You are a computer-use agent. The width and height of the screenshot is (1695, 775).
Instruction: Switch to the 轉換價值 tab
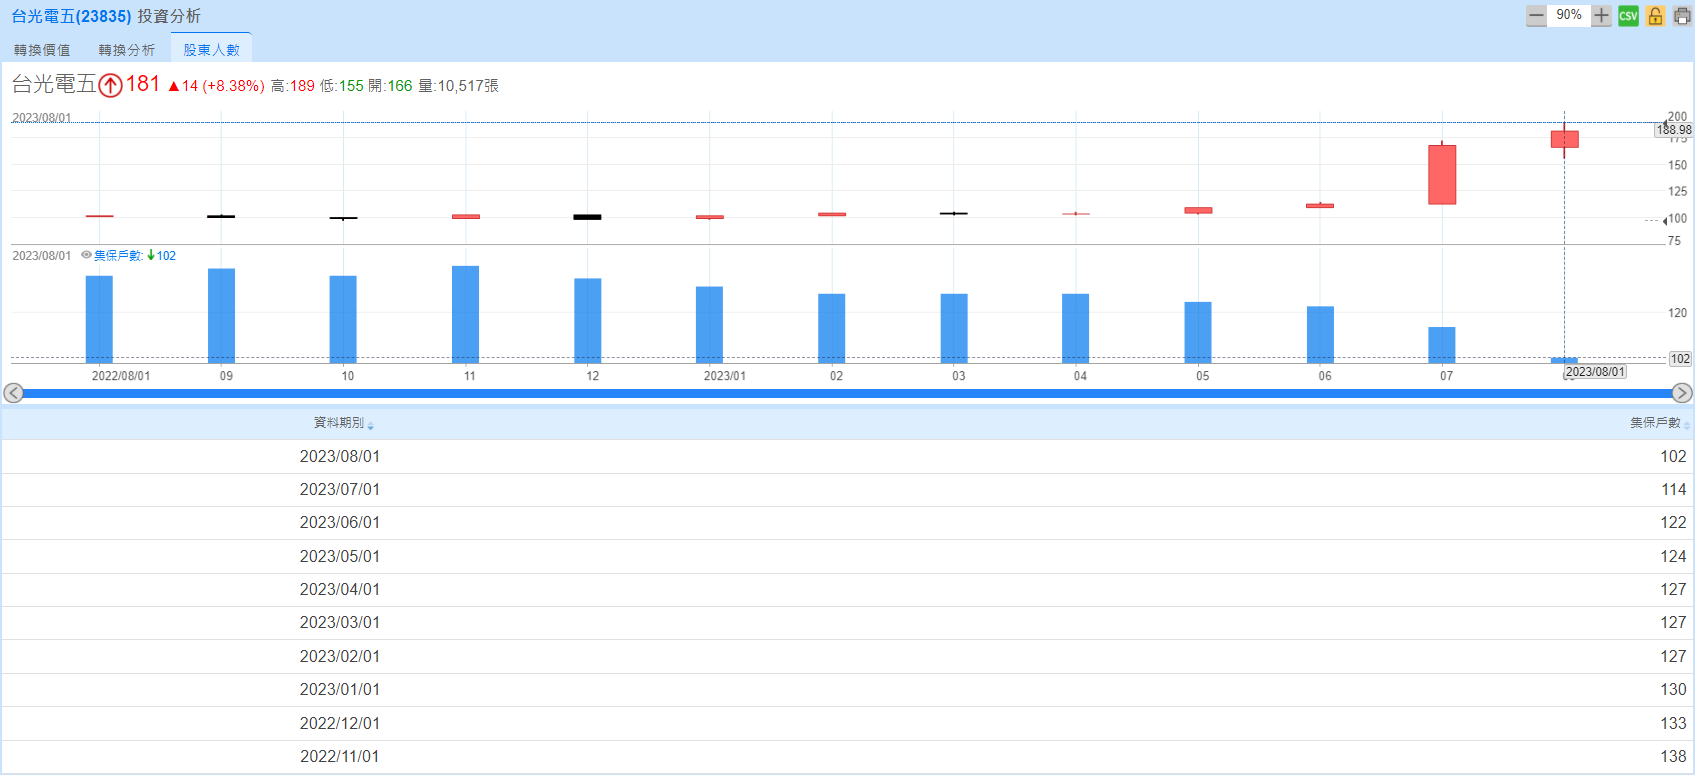[x=42, y=50]
